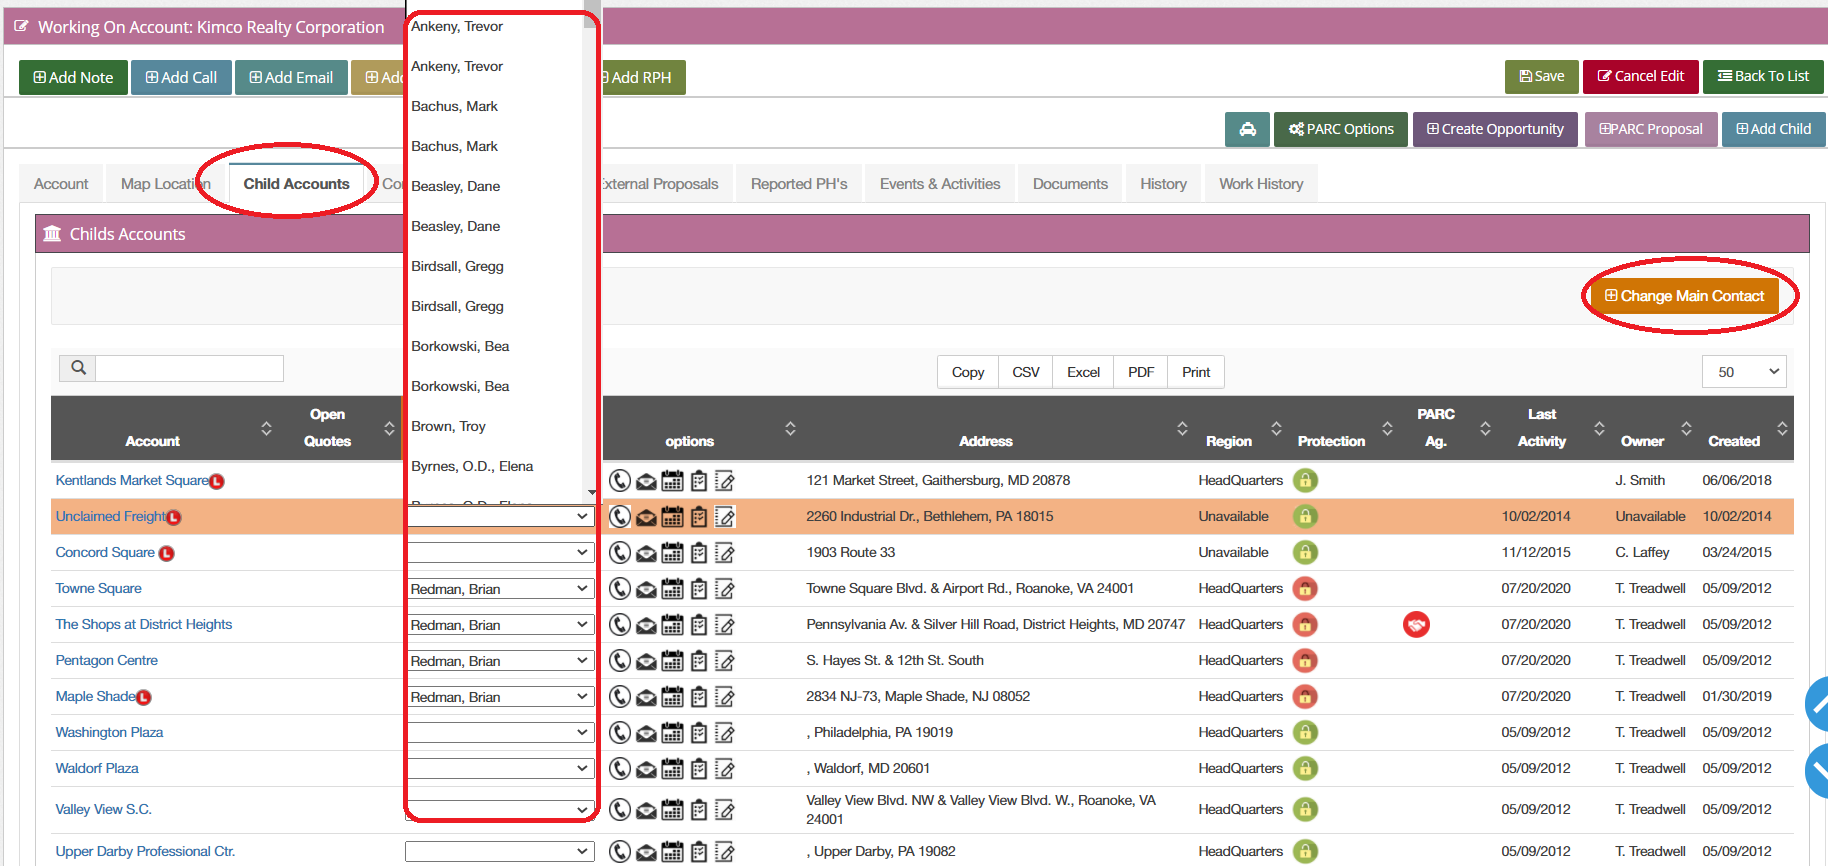Click the phone icon in Maple Shade row
The width and height of the screenshot is (1828, 866).
pos(620,697)
